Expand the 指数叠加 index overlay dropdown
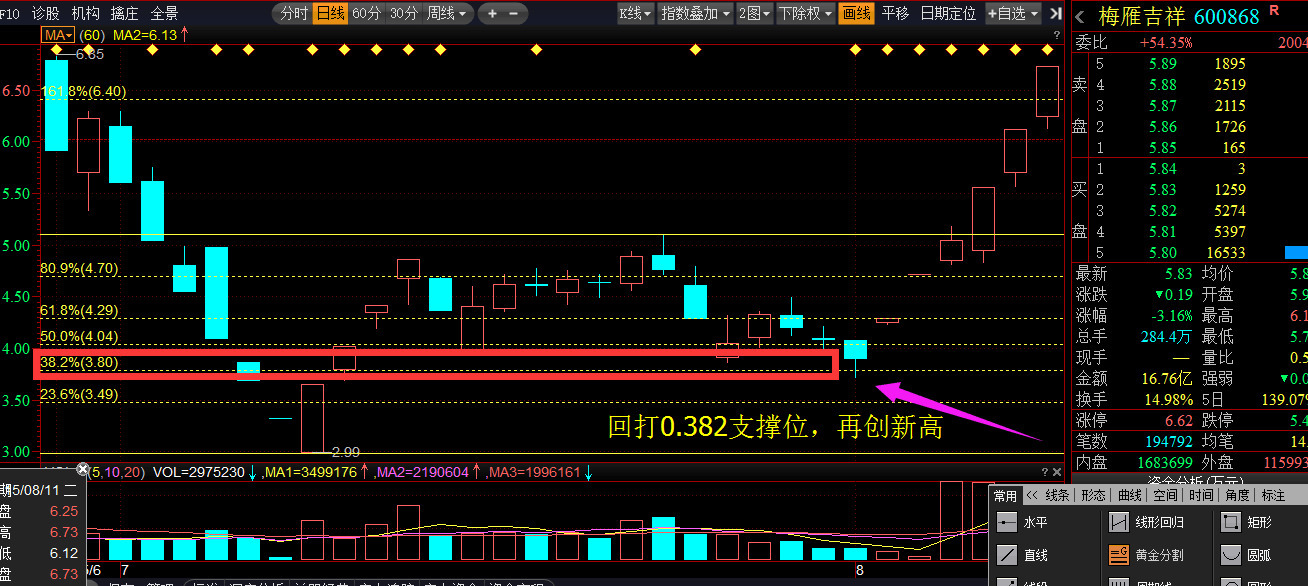 (x=695, y=14)
